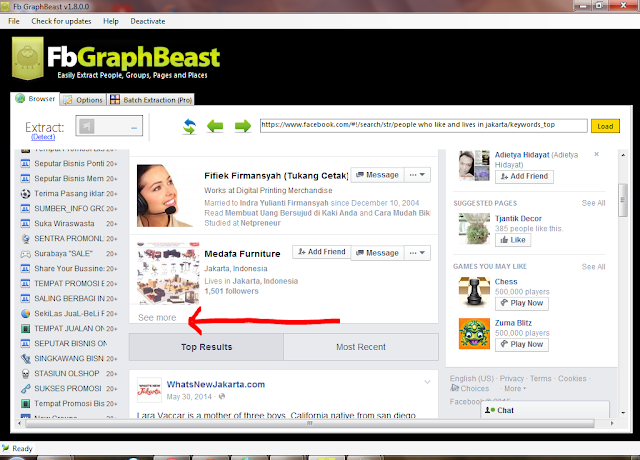Click the Detect link under Extract
Viewport: 640px width, 460px height.
pyautogui.click(x=43, y=137)
